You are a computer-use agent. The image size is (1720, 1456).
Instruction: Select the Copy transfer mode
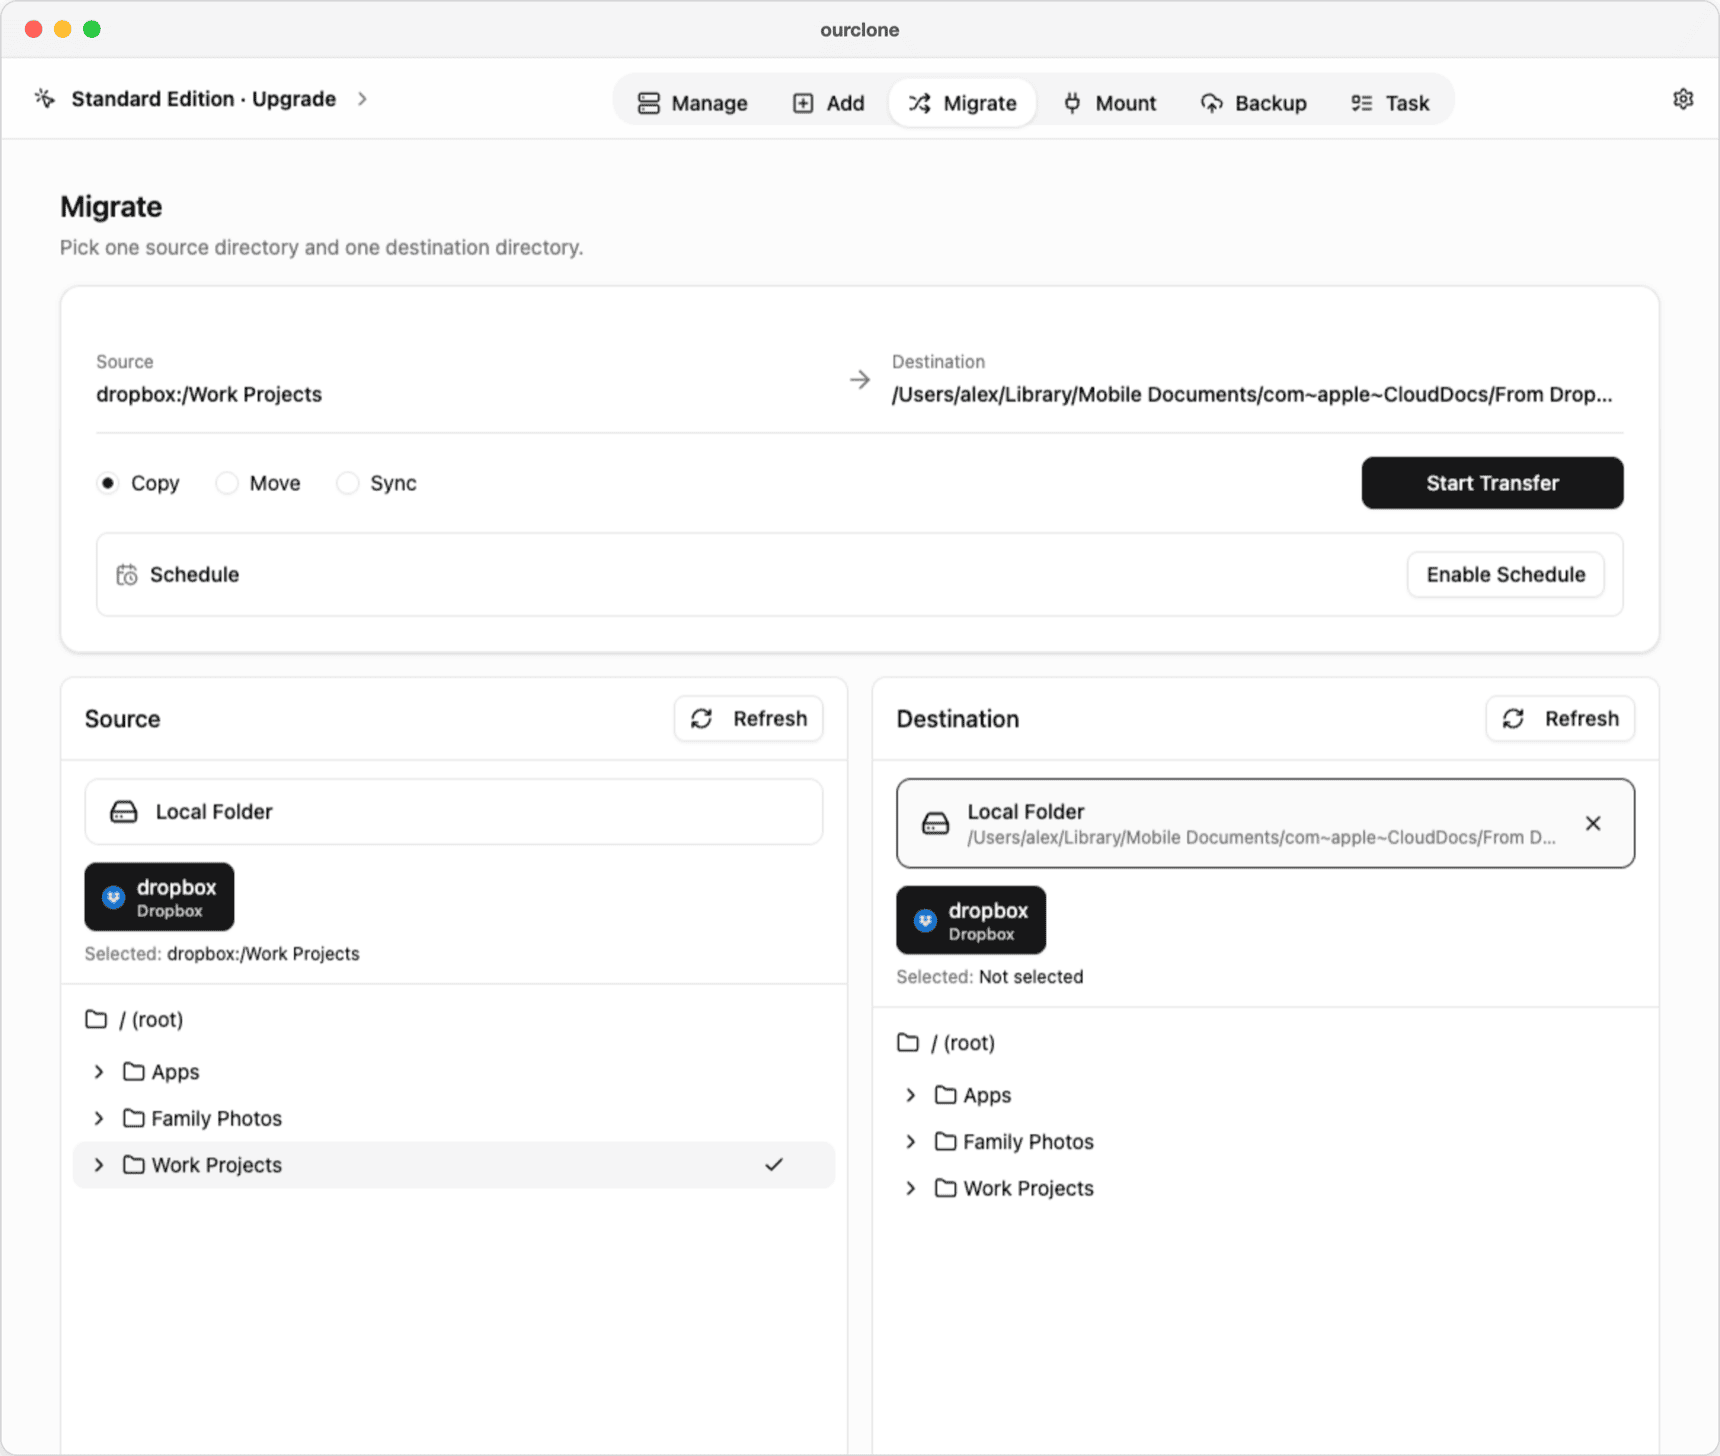click(x=108, y=483)
